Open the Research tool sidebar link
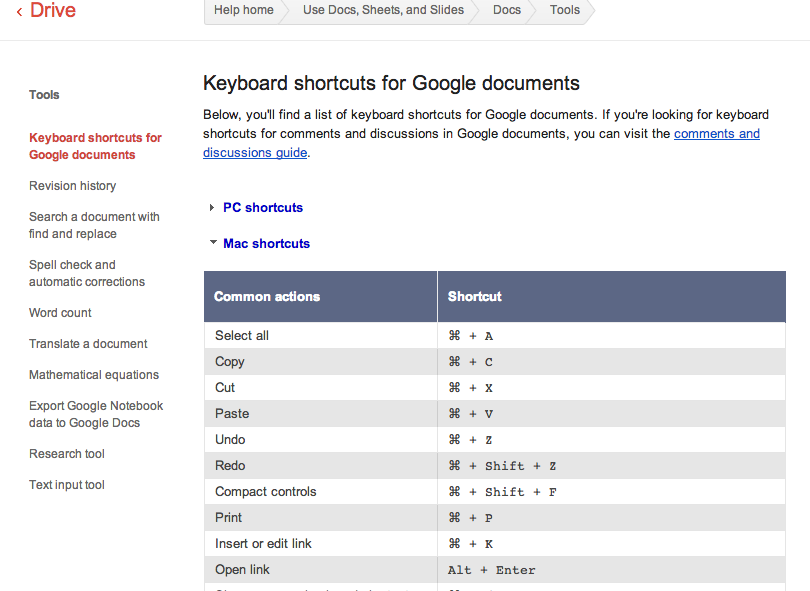Viewport: 810px width, 591px height. (x=67, y=454)
